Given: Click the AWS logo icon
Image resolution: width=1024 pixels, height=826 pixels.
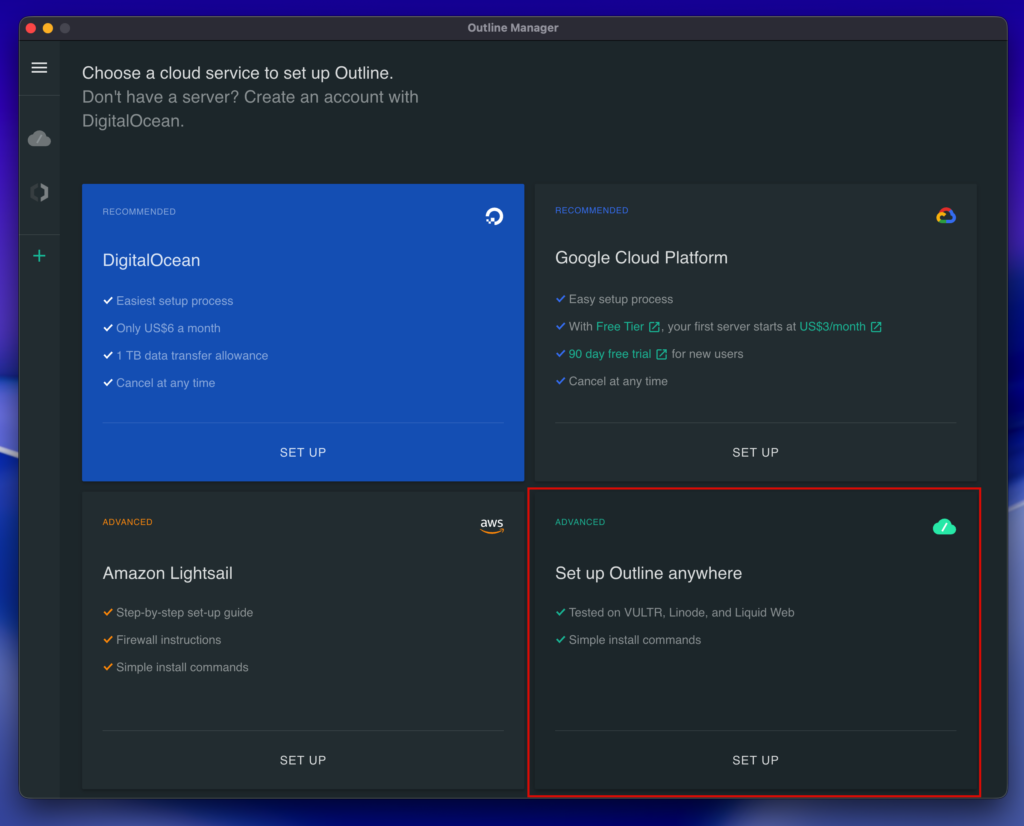Looking at the screenshot, I should pyautogui.click(x=491, y=526).
